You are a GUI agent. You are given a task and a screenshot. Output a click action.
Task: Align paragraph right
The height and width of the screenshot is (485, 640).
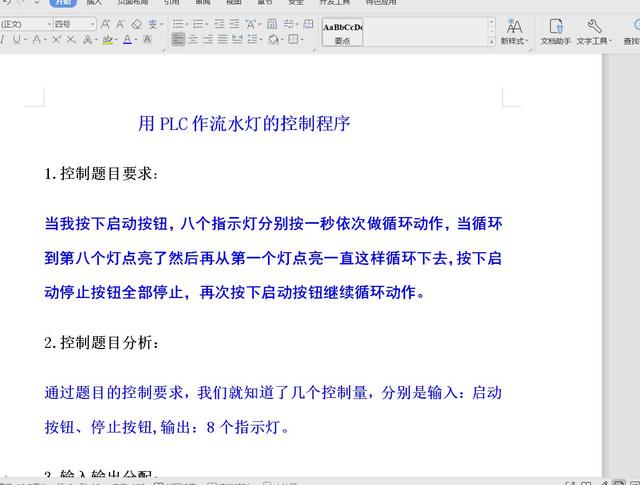pyautogui.click(x=208, y=39)
